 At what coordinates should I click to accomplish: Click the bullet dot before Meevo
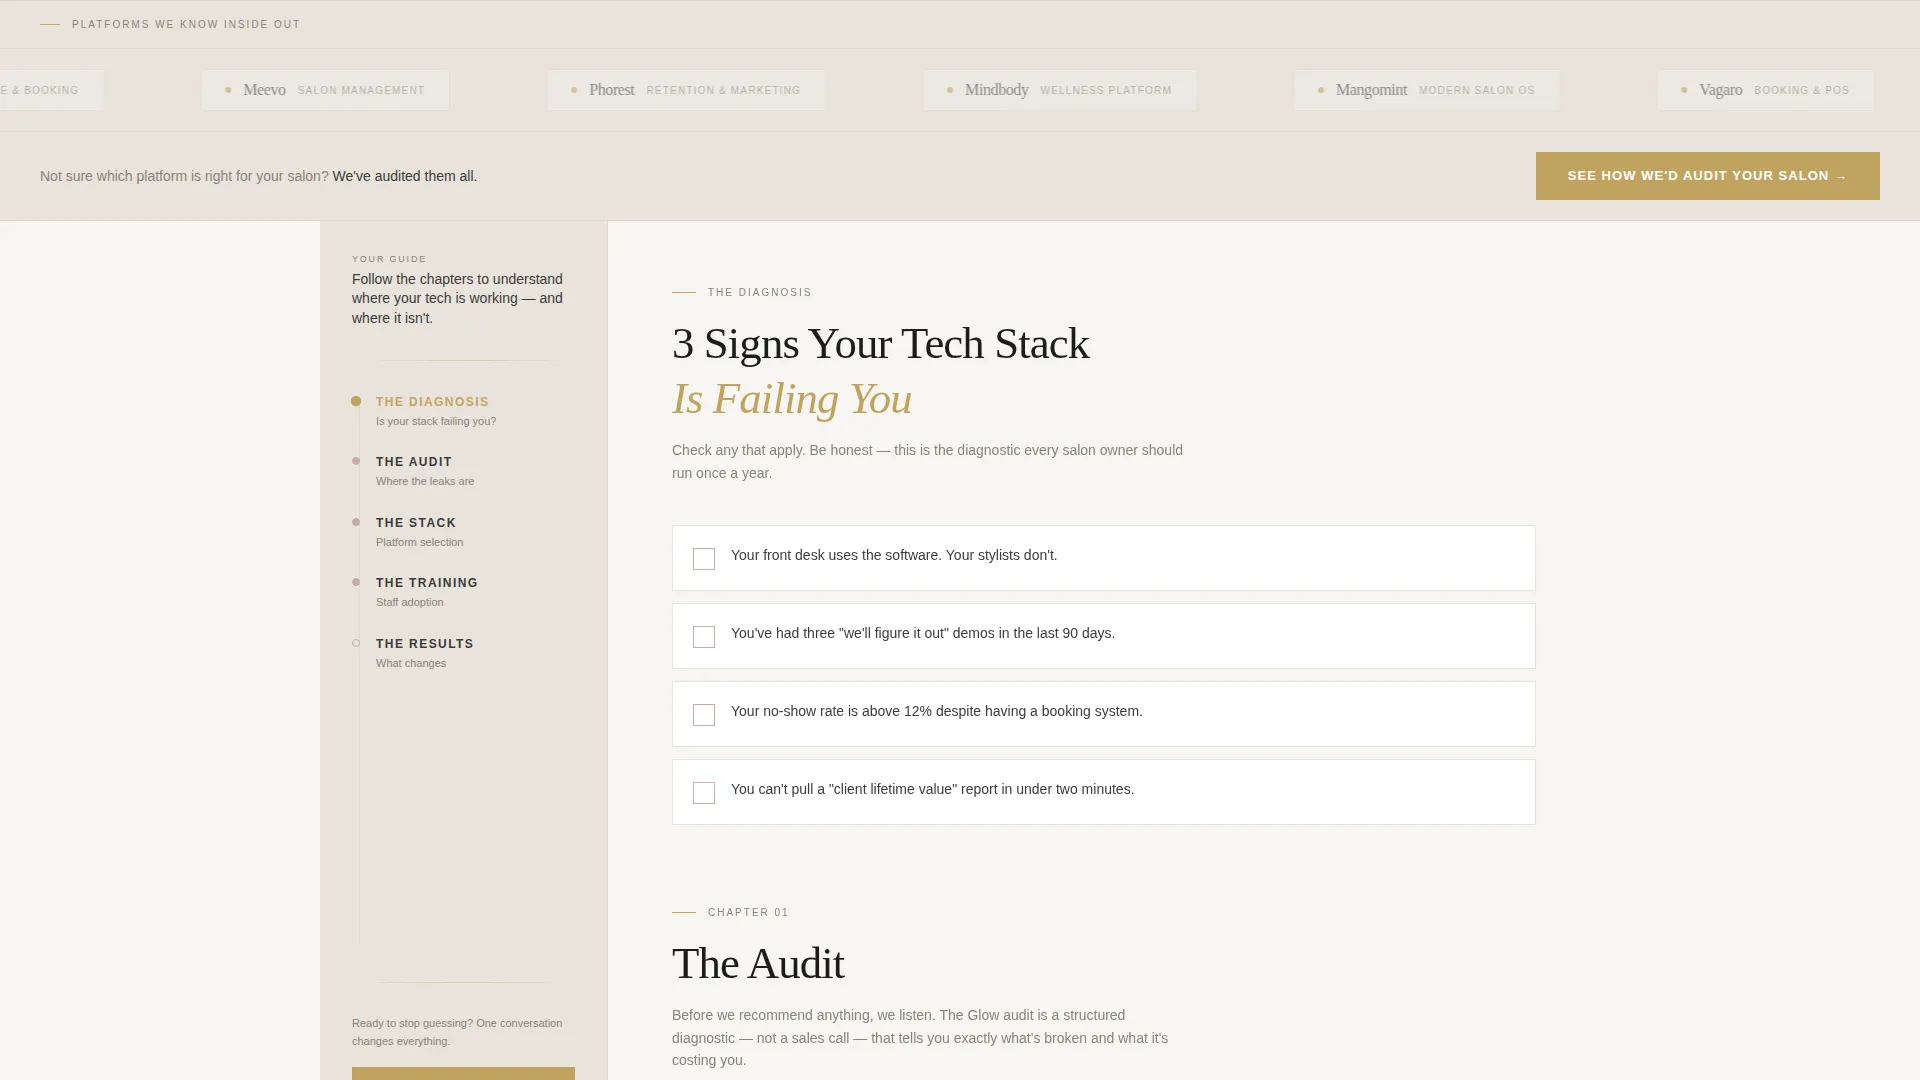(x=228, y=90)
